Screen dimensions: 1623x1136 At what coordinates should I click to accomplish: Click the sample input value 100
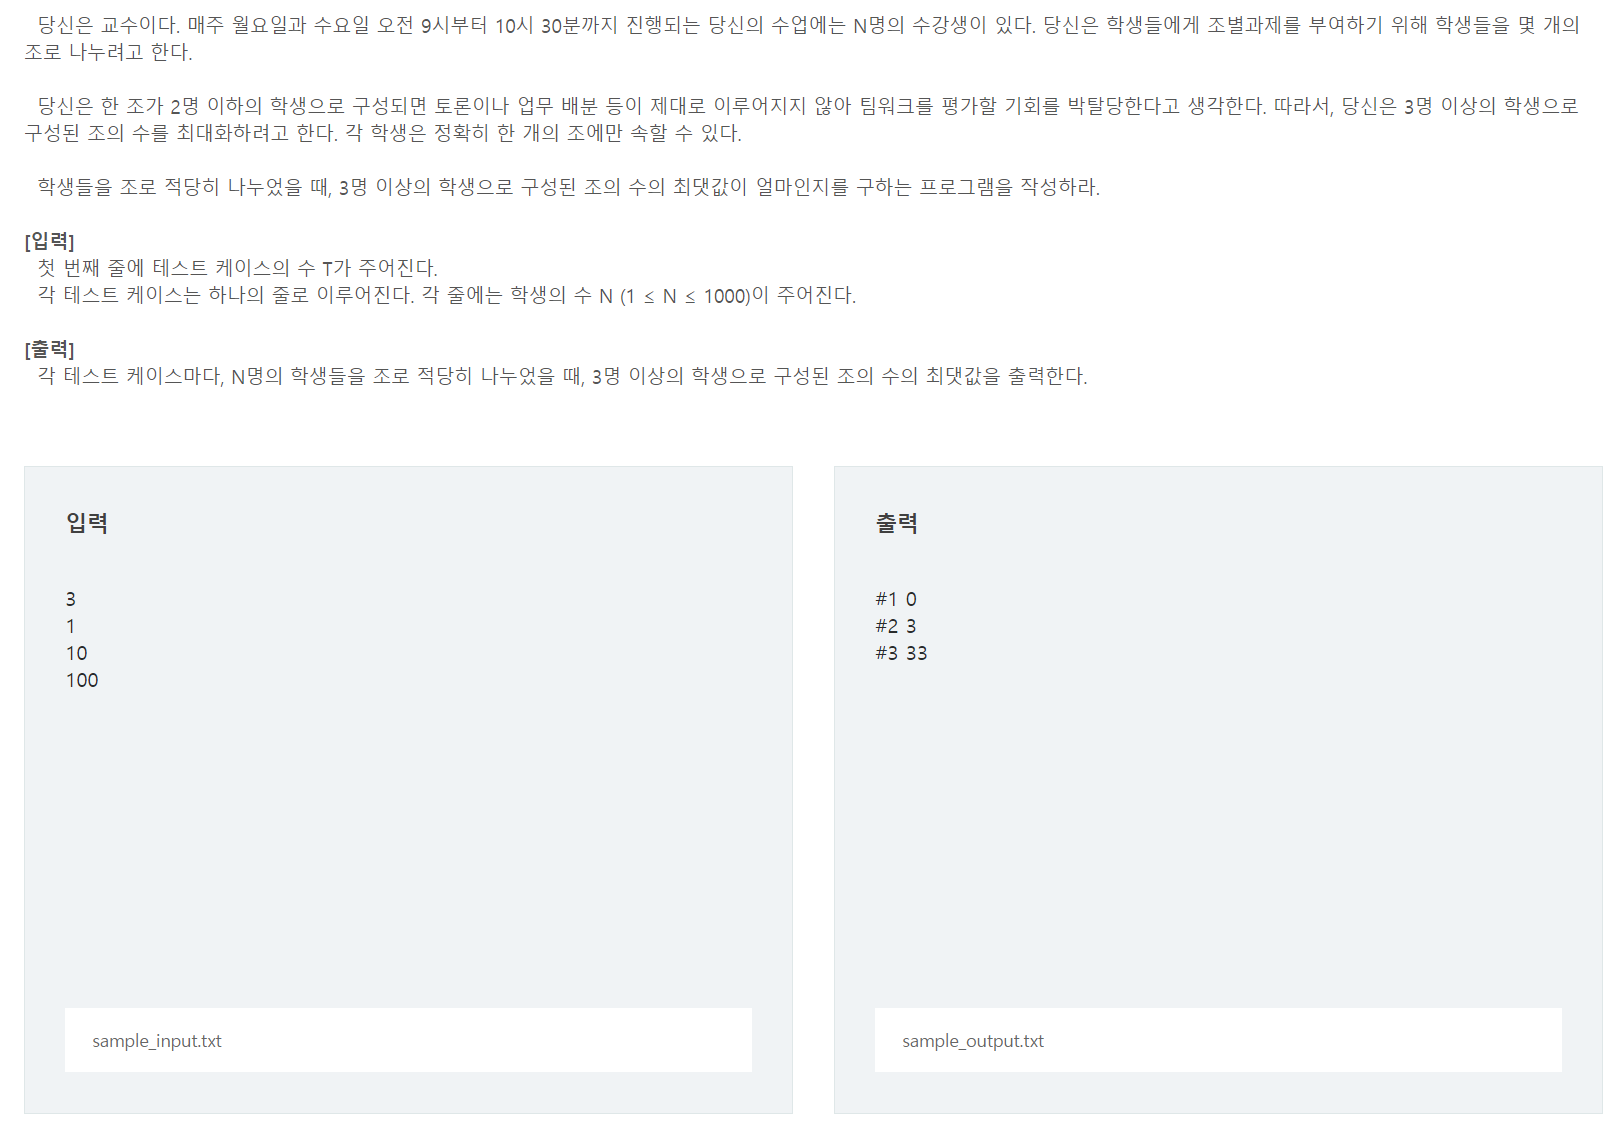[82, 680]
